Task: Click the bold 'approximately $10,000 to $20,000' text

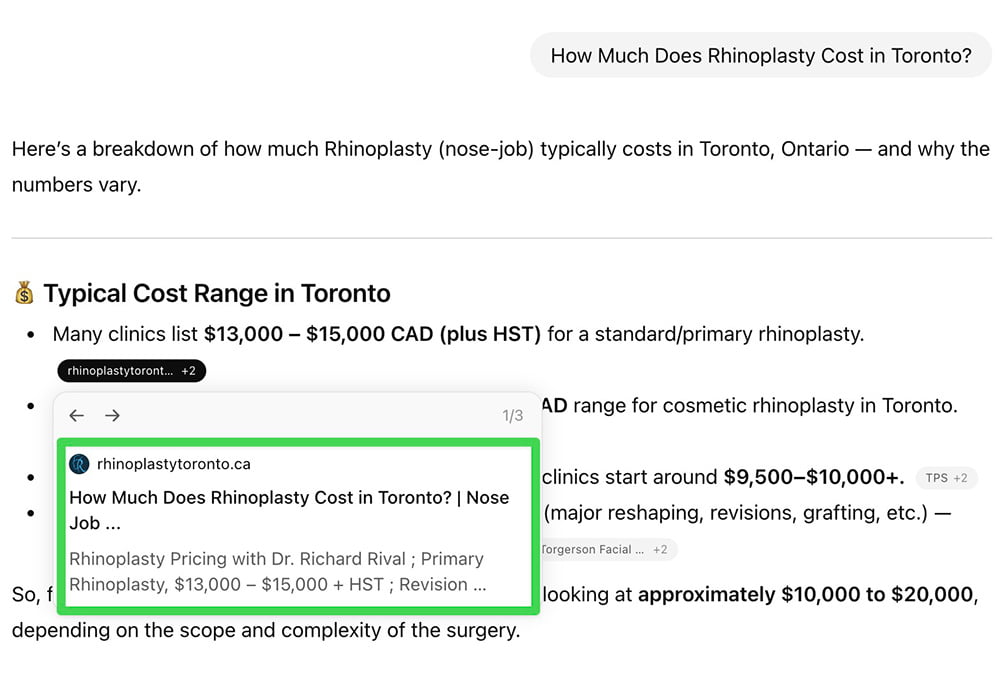Action: pyautogui.click(x=805, y=595)
